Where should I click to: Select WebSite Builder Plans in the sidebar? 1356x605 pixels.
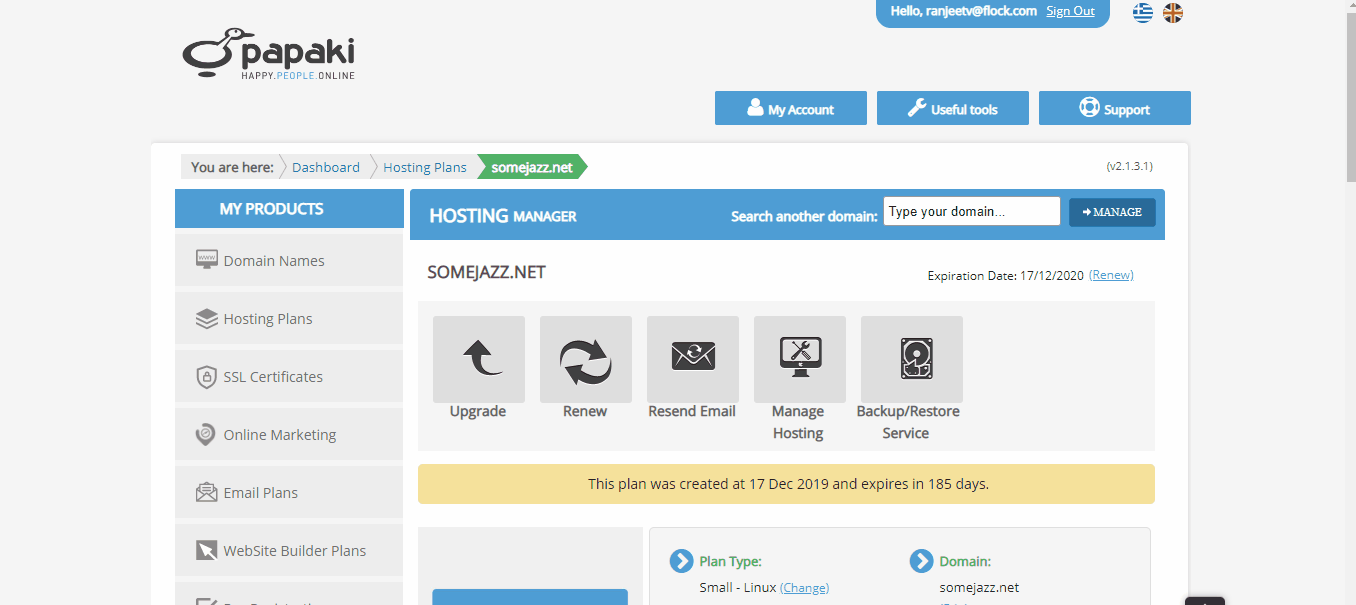coord(289,550)
